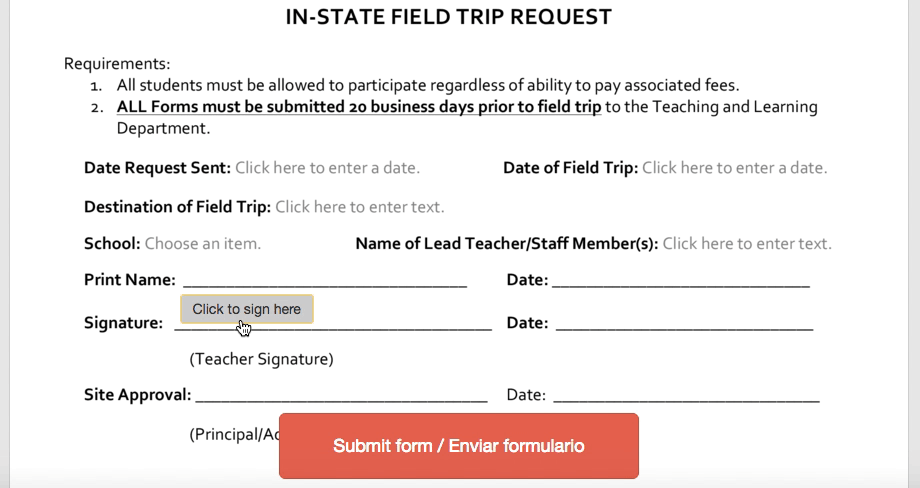The image size is (920, 488).
Task: Click the Signature line under the sign button
Action: pos(333,327)
